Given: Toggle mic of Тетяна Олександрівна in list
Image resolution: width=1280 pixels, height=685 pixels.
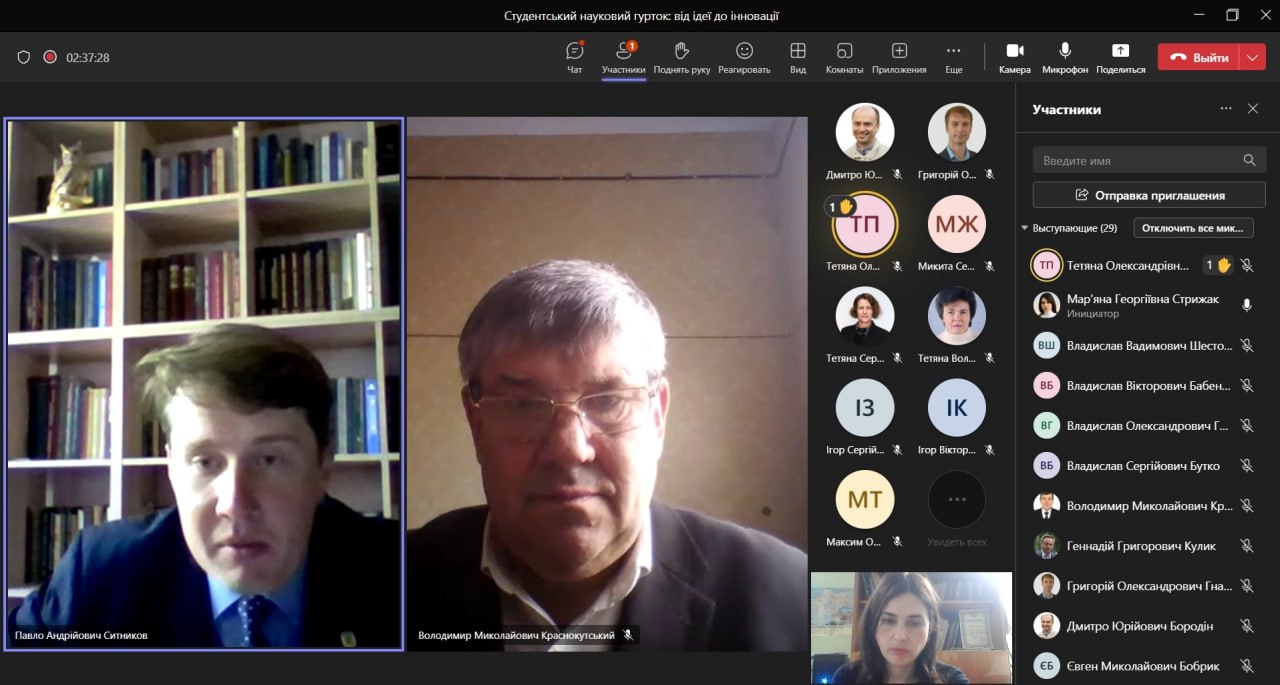Looking at the screenshot, I should coord(1247,265).
